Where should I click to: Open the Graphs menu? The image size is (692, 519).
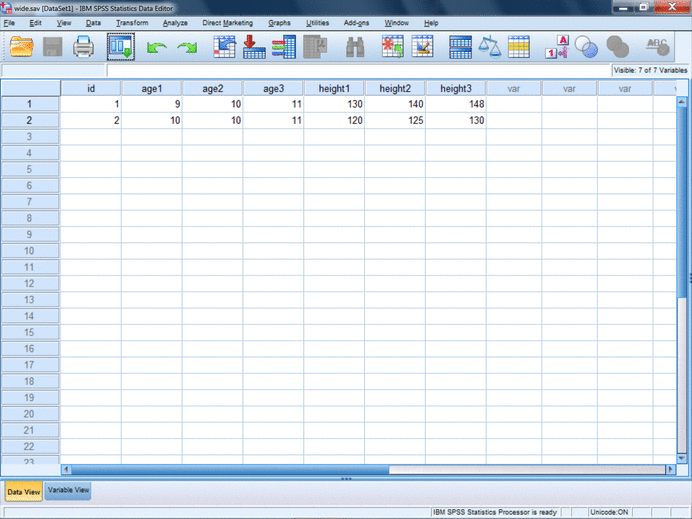pos(279,23)
